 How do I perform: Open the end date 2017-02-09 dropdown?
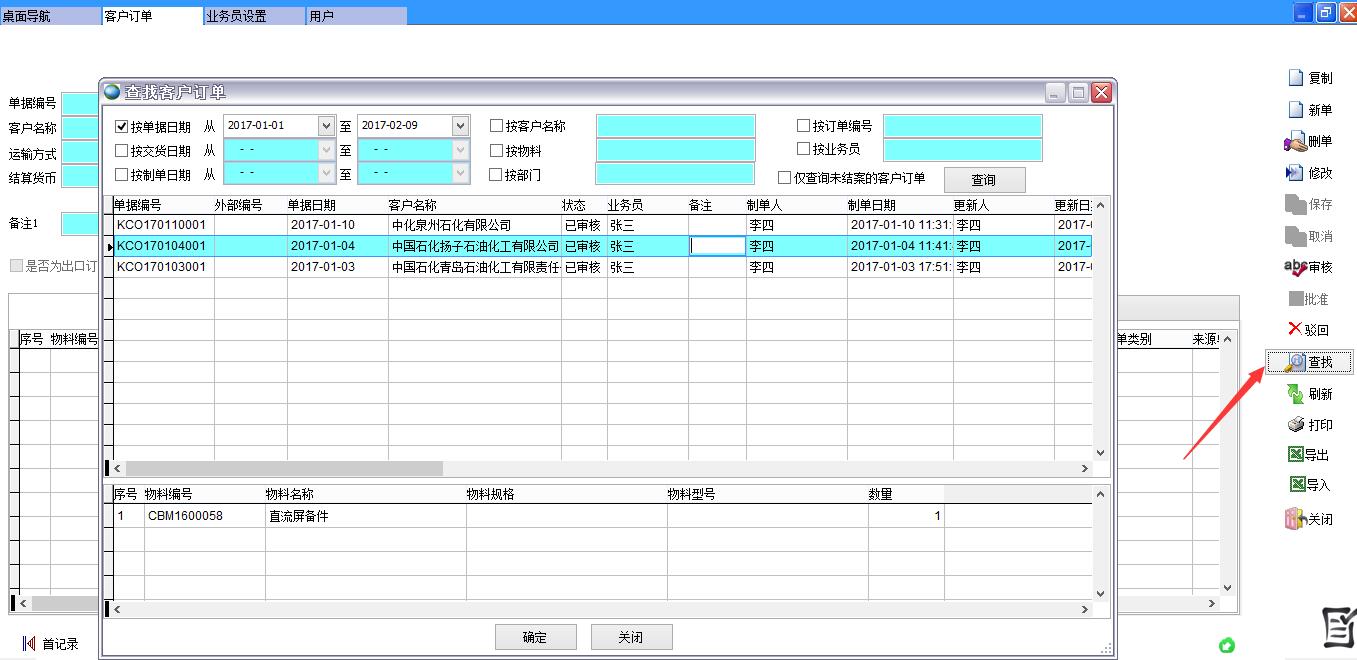[460, 126]
